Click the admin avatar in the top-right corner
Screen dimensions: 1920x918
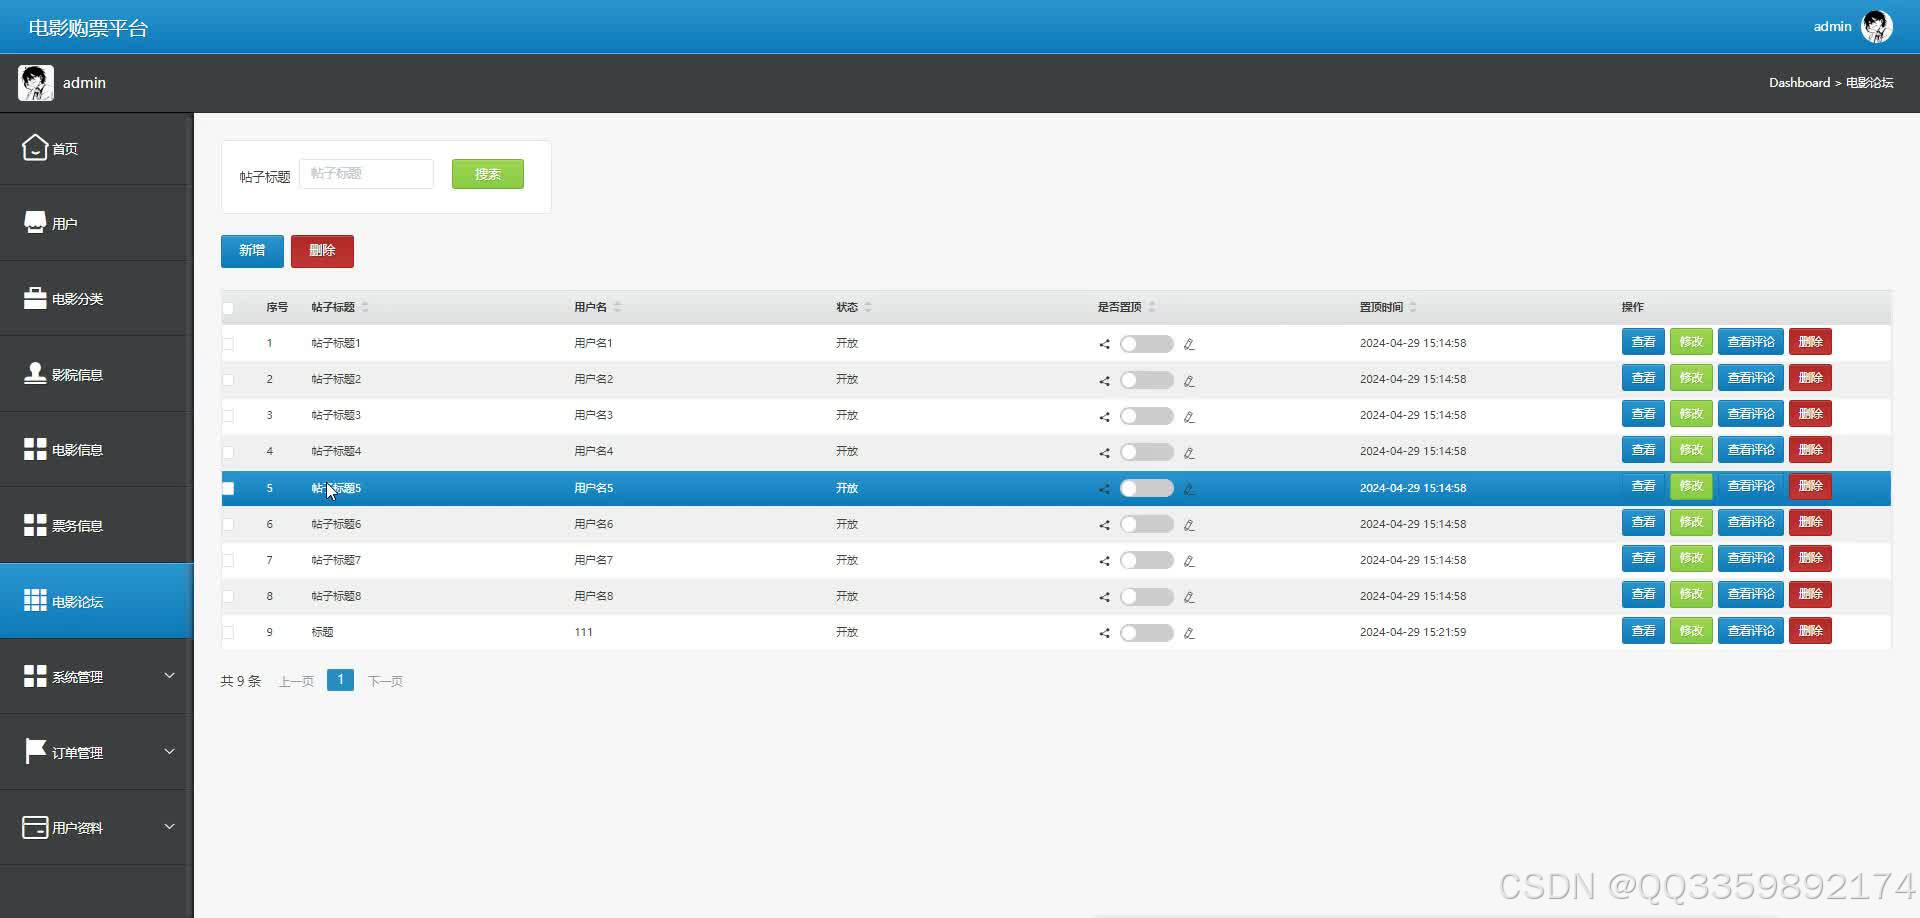[1876, 26]
